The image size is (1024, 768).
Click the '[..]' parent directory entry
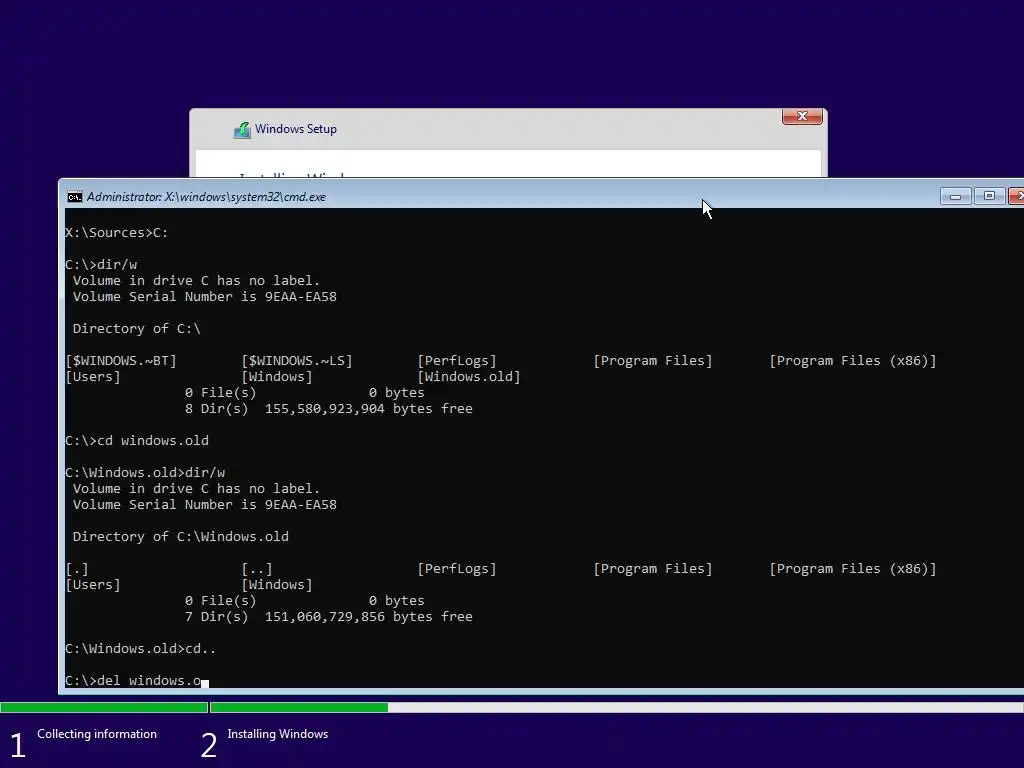pos(257,569)
